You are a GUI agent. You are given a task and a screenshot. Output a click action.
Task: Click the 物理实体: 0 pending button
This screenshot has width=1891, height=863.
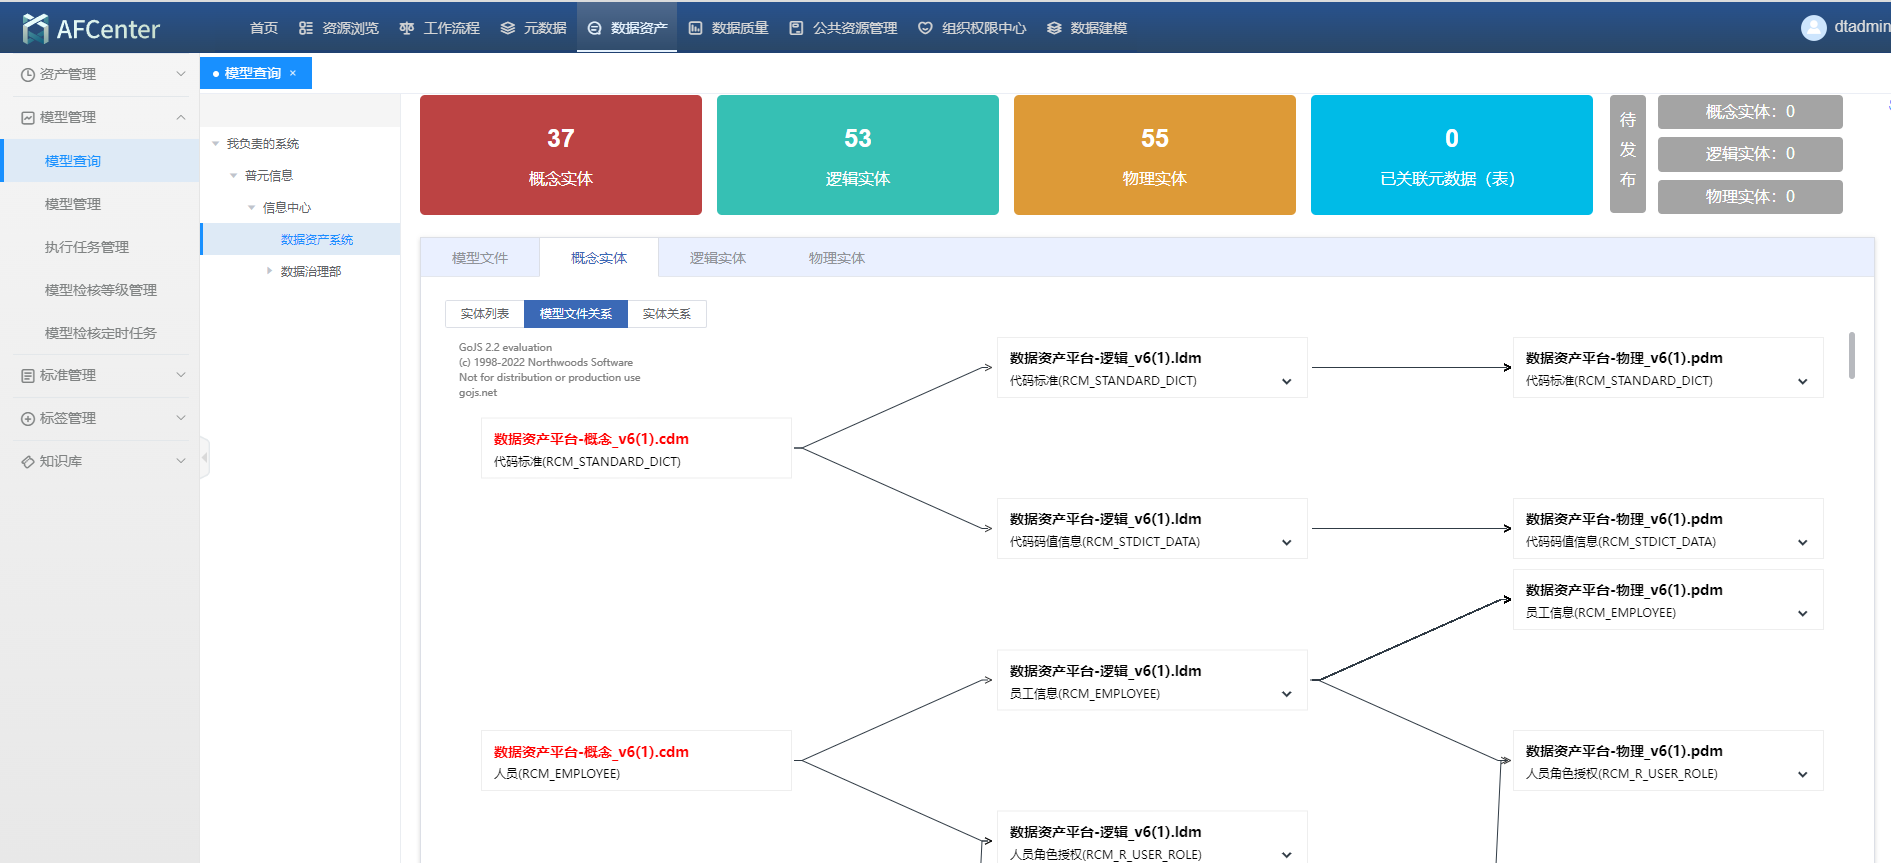(x=1750, y=197)
